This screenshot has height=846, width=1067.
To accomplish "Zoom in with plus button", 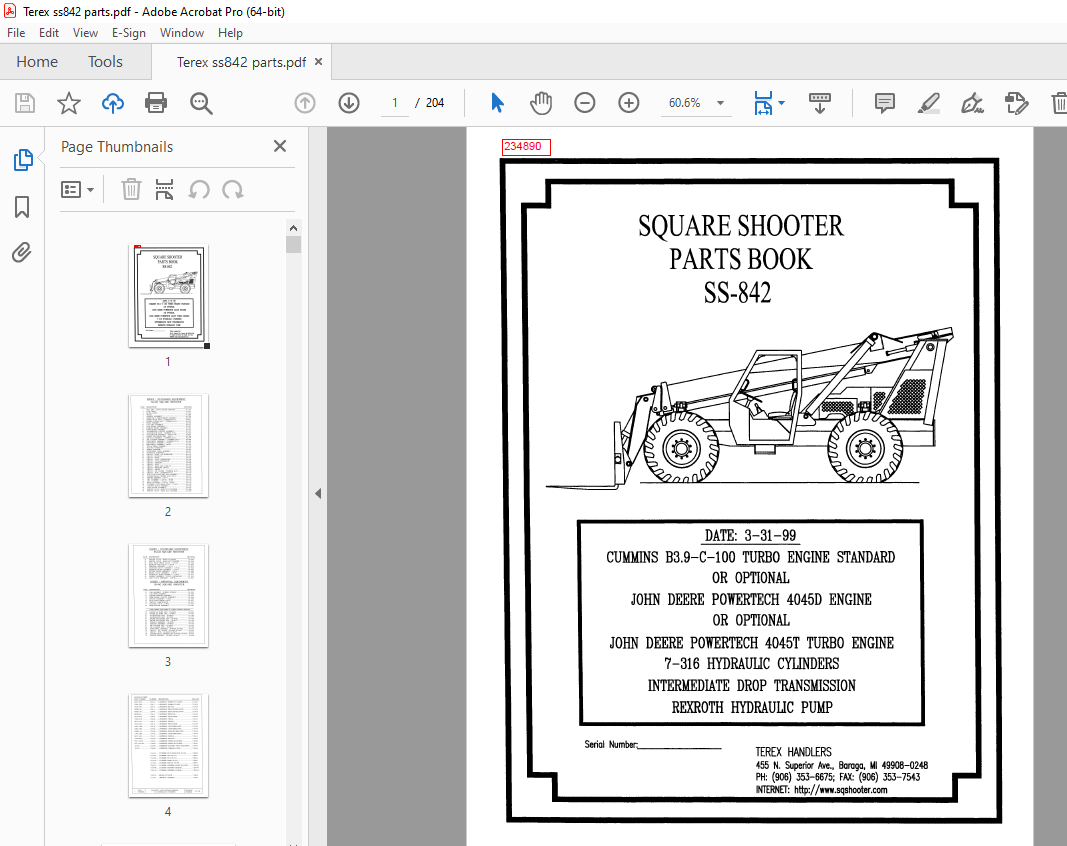I will (629, 103).
